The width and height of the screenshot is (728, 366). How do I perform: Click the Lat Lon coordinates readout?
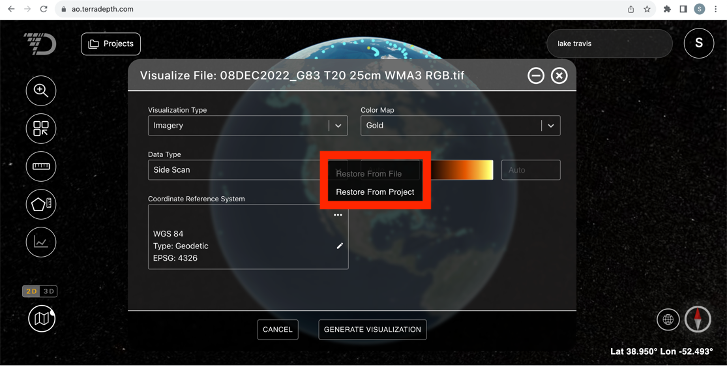click(661, 351)
